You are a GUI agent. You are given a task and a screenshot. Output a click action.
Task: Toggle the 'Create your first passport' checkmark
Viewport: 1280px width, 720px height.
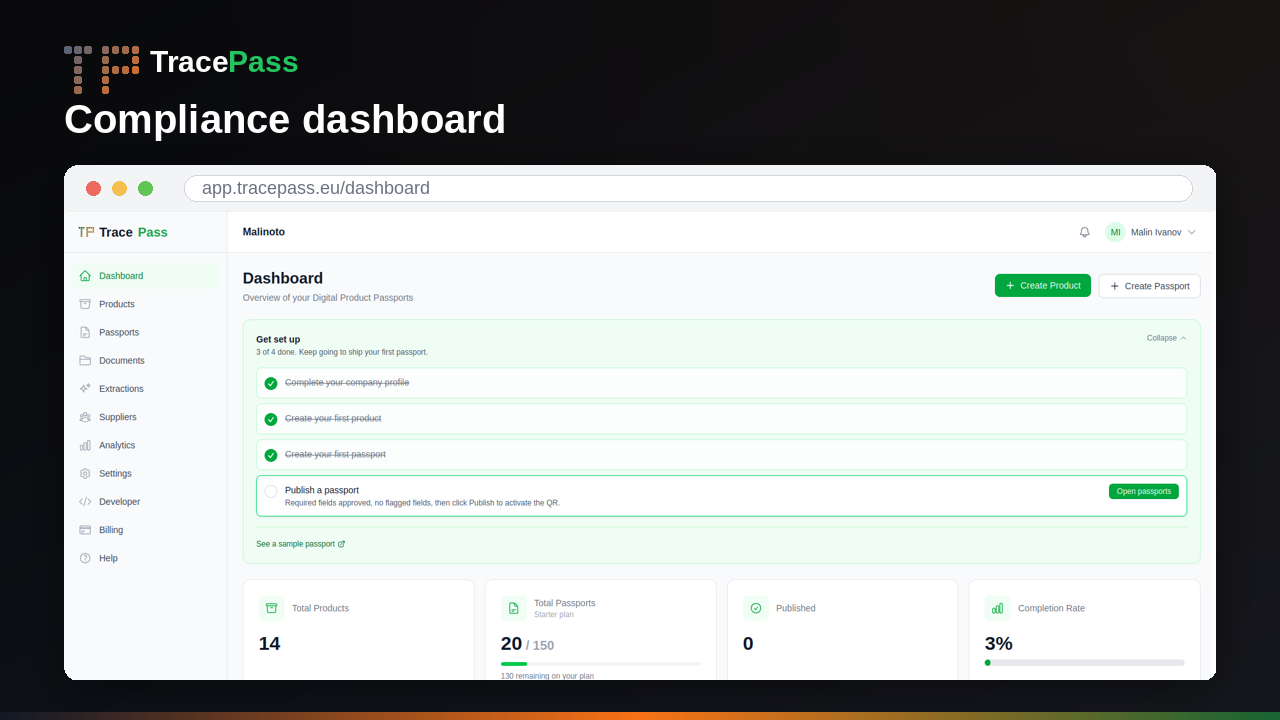point(270,455)
